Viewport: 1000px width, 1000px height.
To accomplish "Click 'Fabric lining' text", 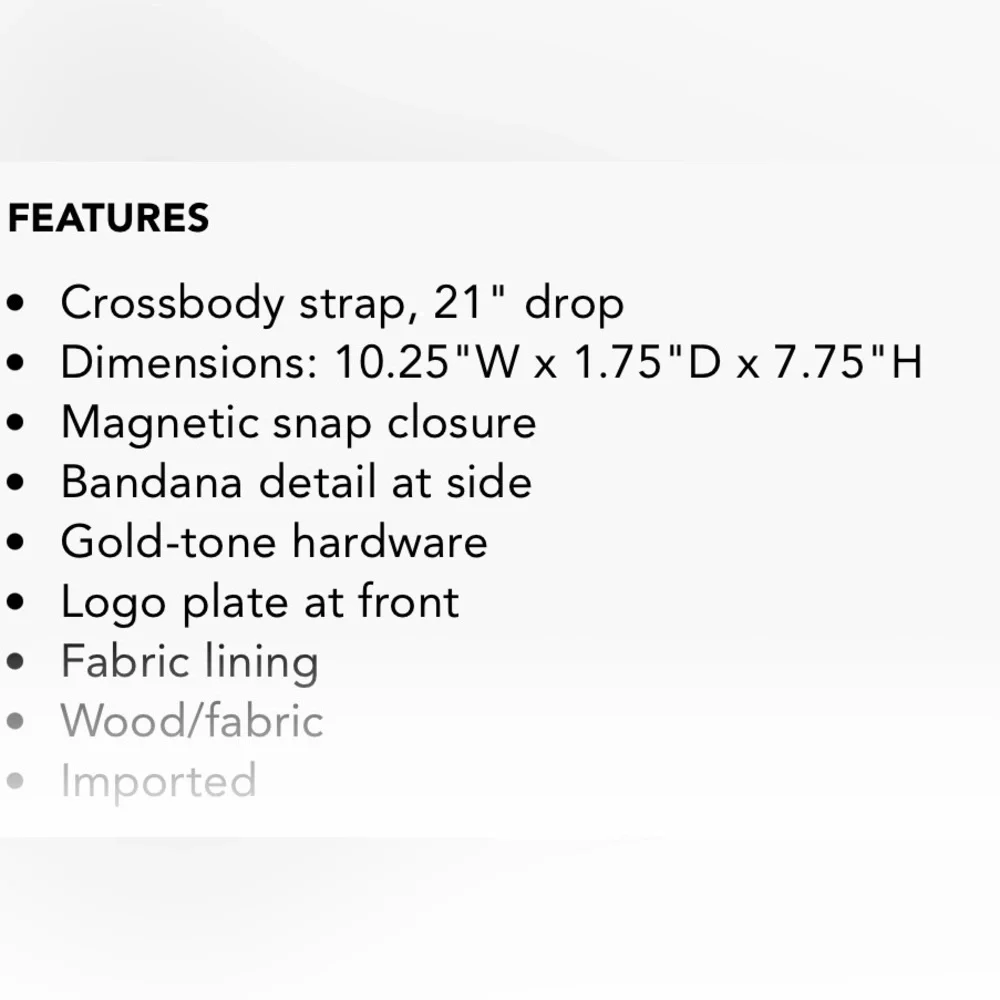I will tap(190, 663).
